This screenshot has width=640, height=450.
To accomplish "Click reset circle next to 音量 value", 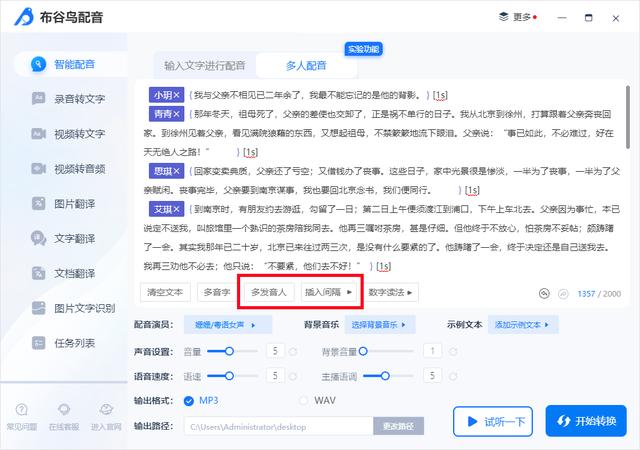I will point(293,351).
